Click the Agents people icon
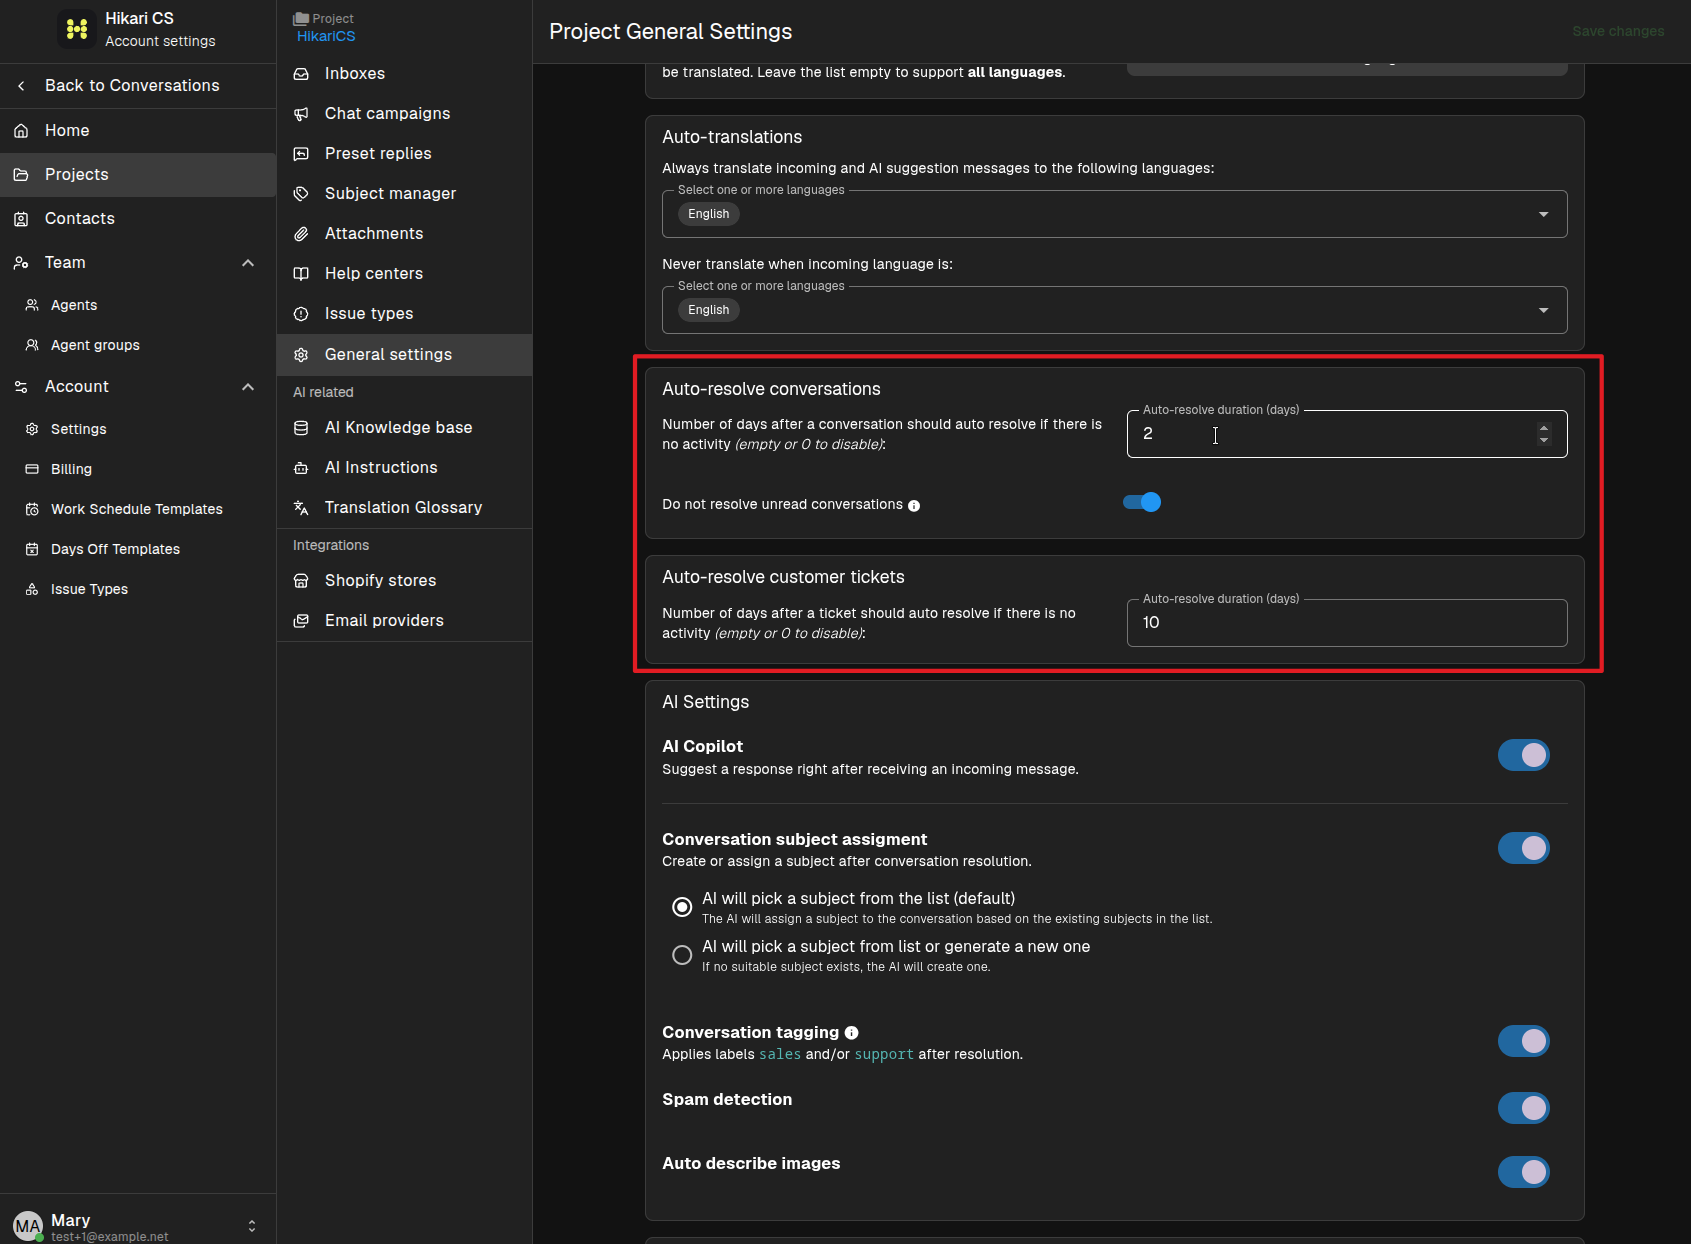 32,305
